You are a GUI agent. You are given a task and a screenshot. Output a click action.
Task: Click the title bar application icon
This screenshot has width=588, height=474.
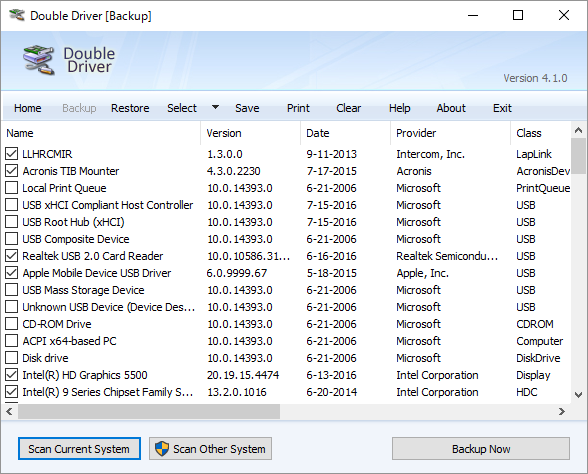[17, 15]
